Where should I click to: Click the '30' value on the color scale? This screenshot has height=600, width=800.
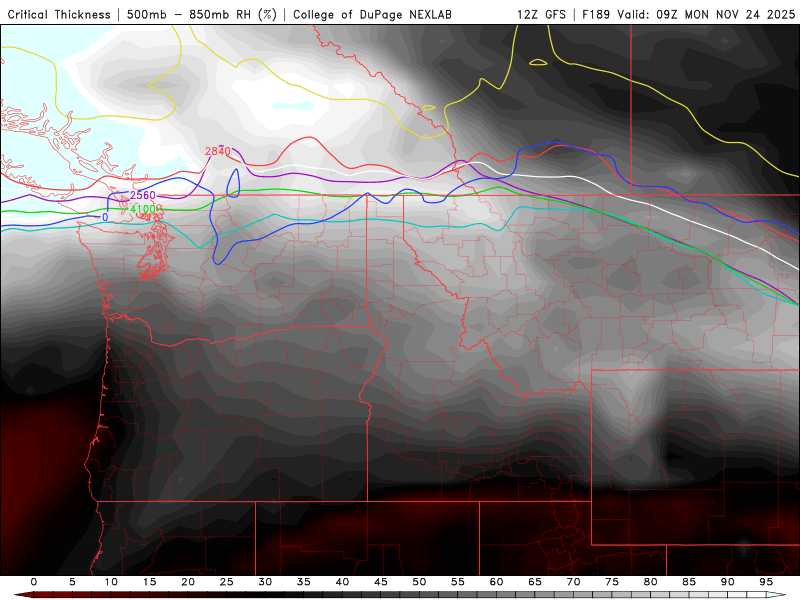(x=265, y=582)
